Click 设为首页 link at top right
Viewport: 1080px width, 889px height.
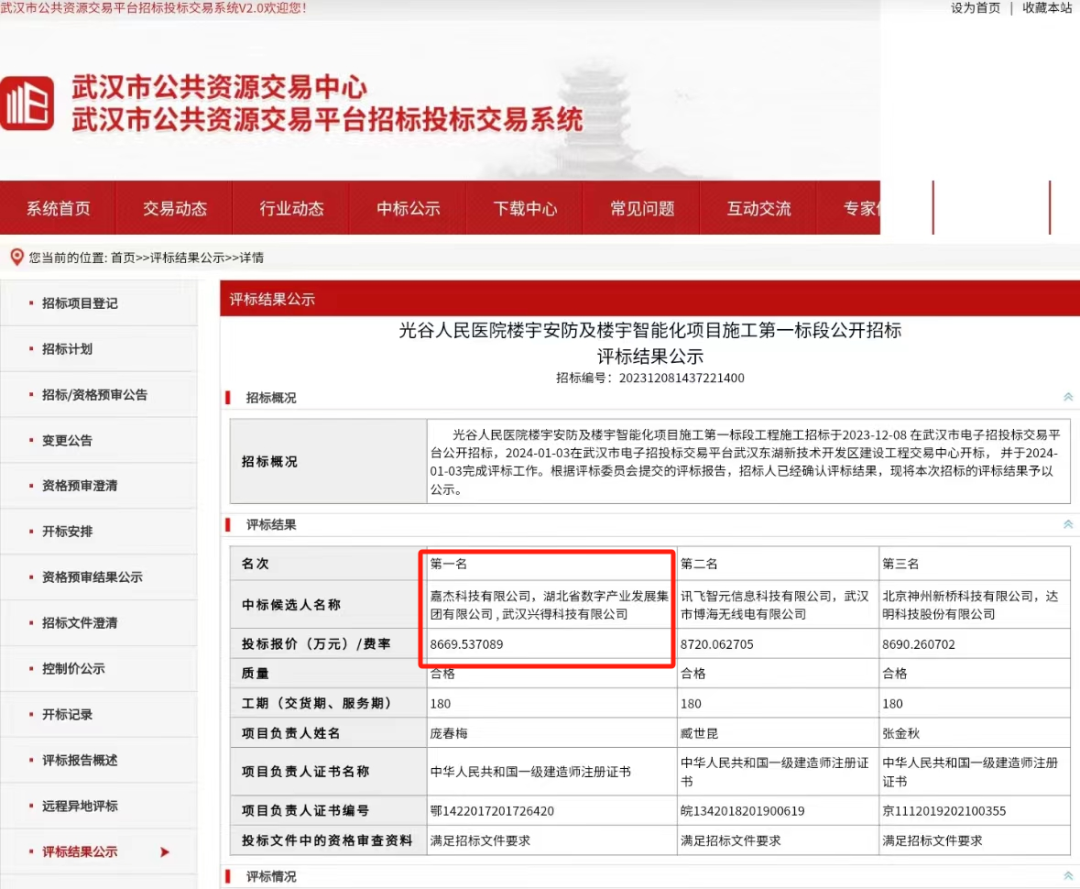pos(975,8)
